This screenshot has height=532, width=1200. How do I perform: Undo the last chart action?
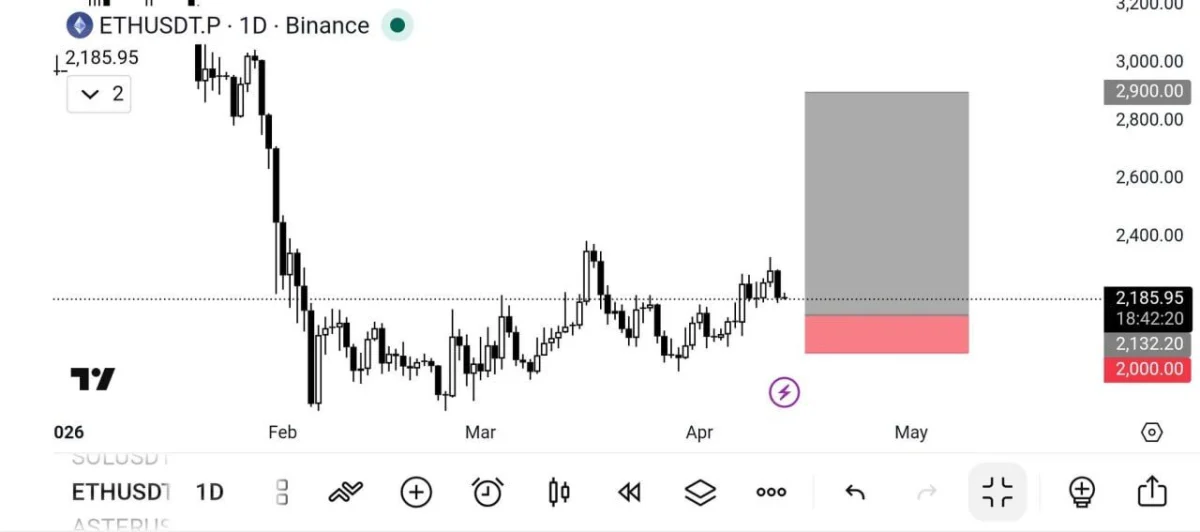click(x=855, y=492)
